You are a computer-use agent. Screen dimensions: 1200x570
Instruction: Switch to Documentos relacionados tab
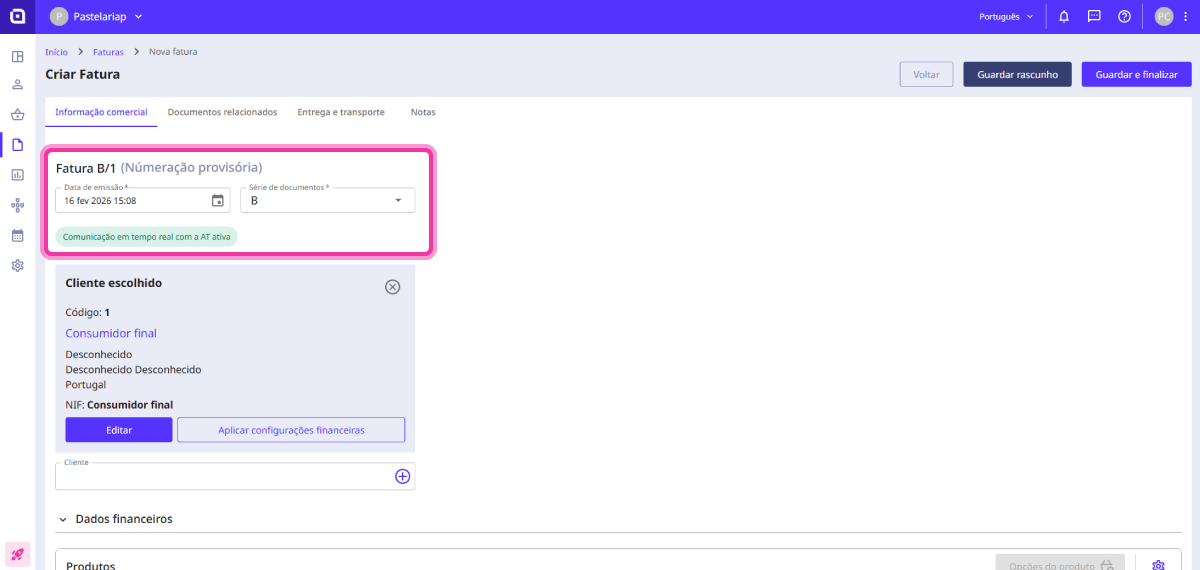point(222,112)
